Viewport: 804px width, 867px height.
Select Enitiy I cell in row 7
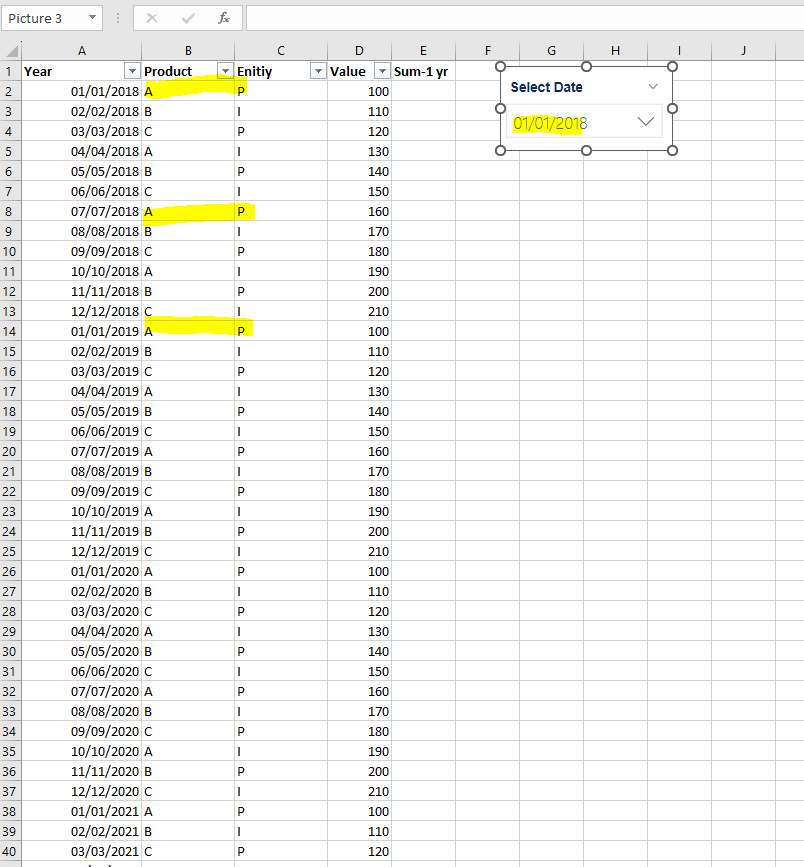point(281,191)
